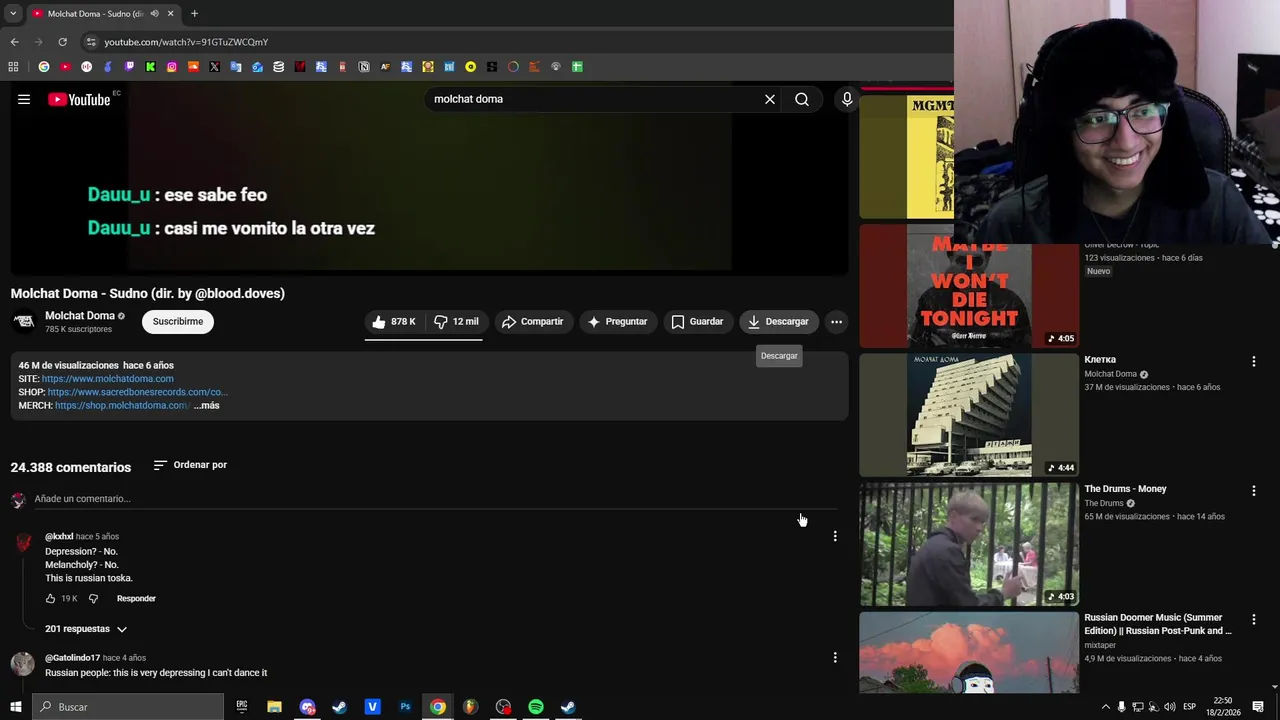Open the Apps grid in bookmarks bar
1280x720 pixels.
pyautogui.click(x=13, y=67)
